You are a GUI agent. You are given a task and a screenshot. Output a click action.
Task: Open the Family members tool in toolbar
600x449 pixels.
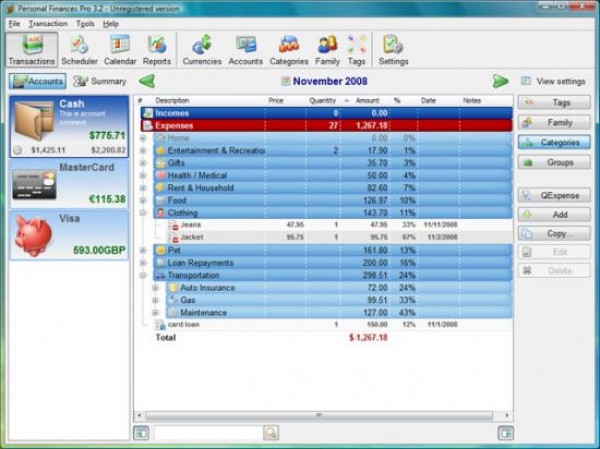tap(328, 50)
